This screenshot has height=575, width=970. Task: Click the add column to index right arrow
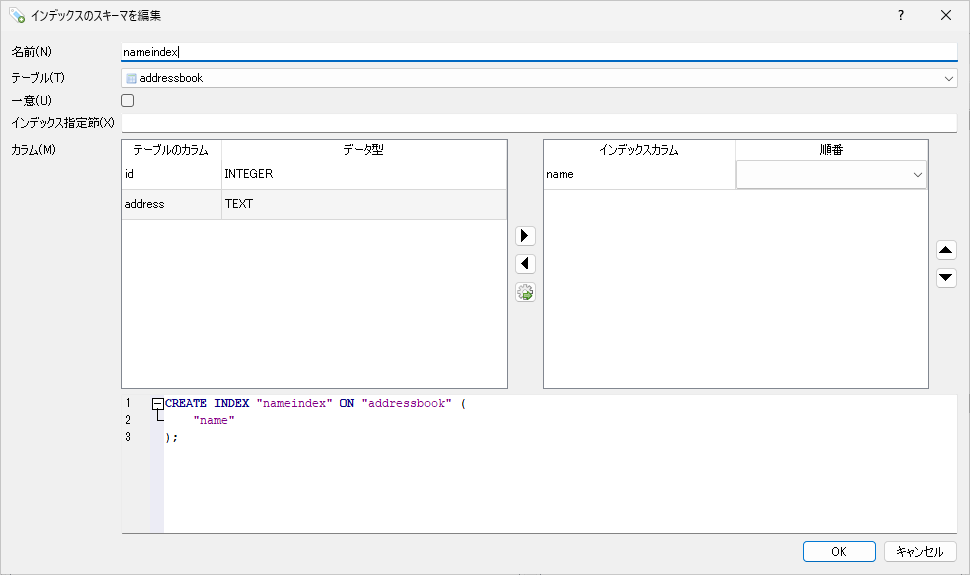[x=525, y=236]
